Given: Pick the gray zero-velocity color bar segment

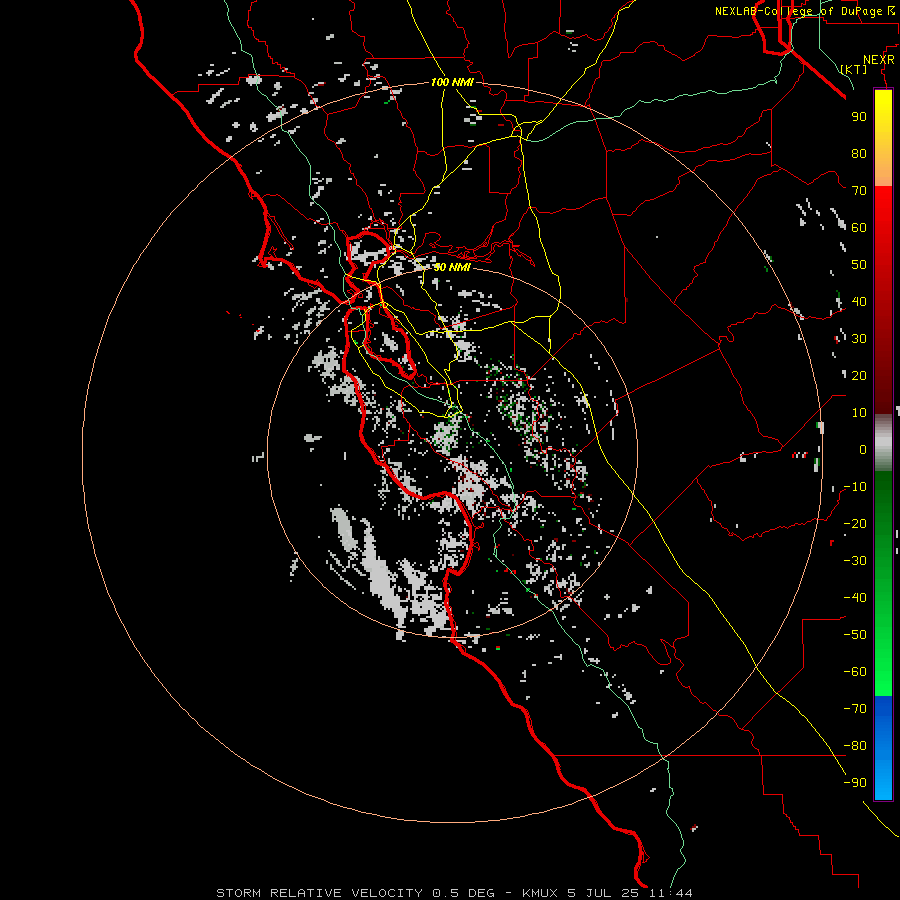Looking at the screenshot, I should (x=883, y=443).
